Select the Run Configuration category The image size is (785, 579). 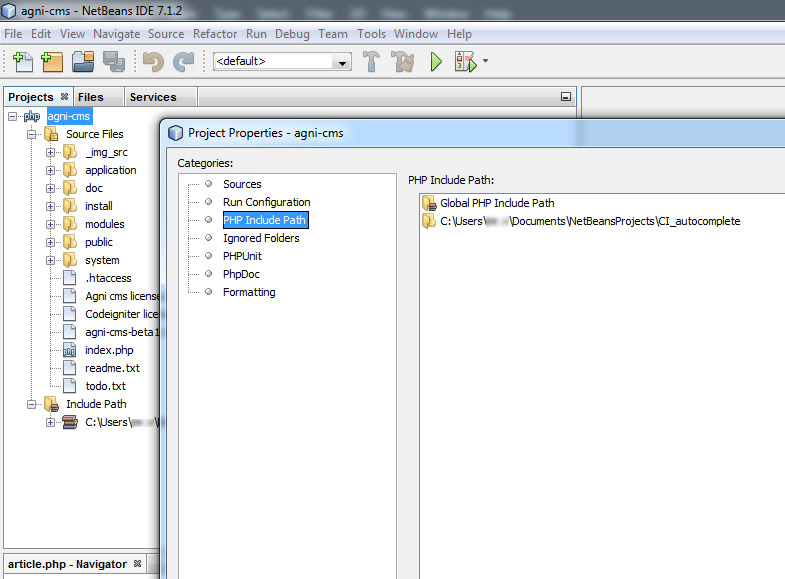(266, 202)
